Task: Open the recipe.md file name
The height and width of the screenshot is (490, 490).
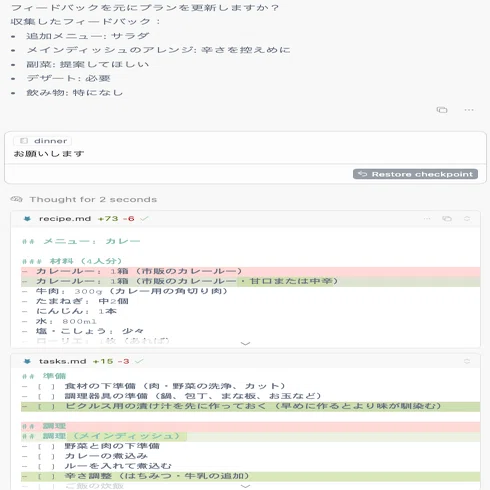Action: [x=65, y=219]
